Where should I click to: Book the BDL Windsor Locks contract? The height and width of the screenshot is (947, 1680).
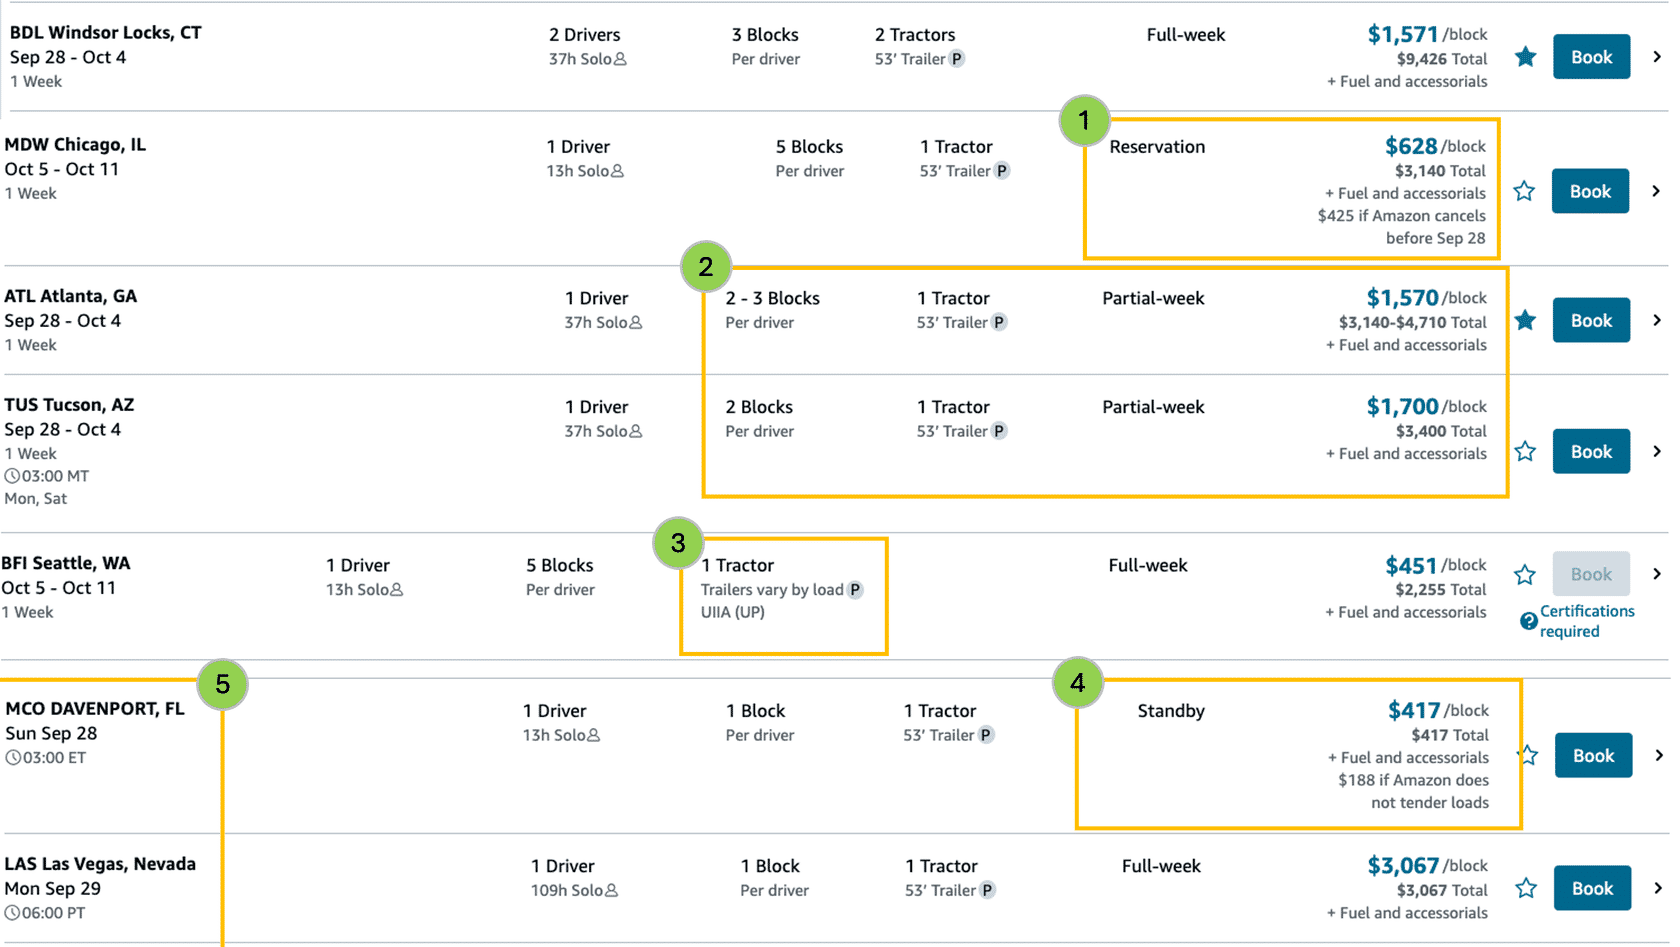coord(1591,57)
